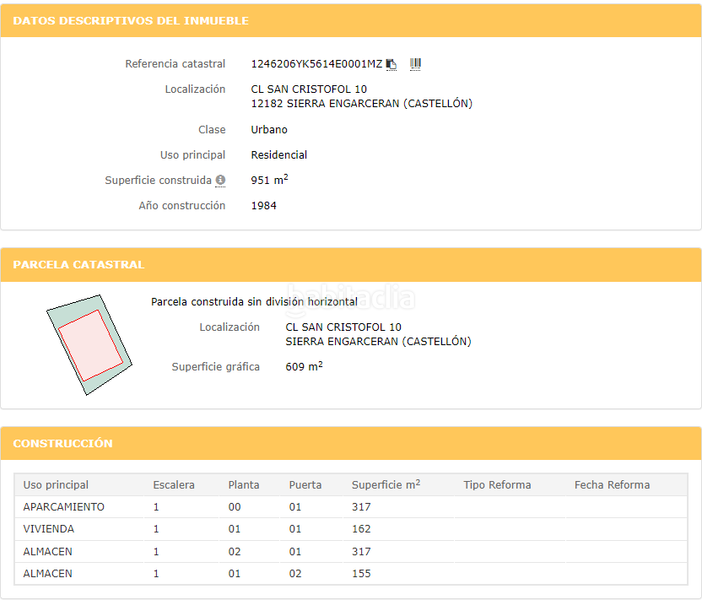Viewport: 702px width, 600px height.
Task: Select the APARCAMIENTO table row
Action: point(64,507)
